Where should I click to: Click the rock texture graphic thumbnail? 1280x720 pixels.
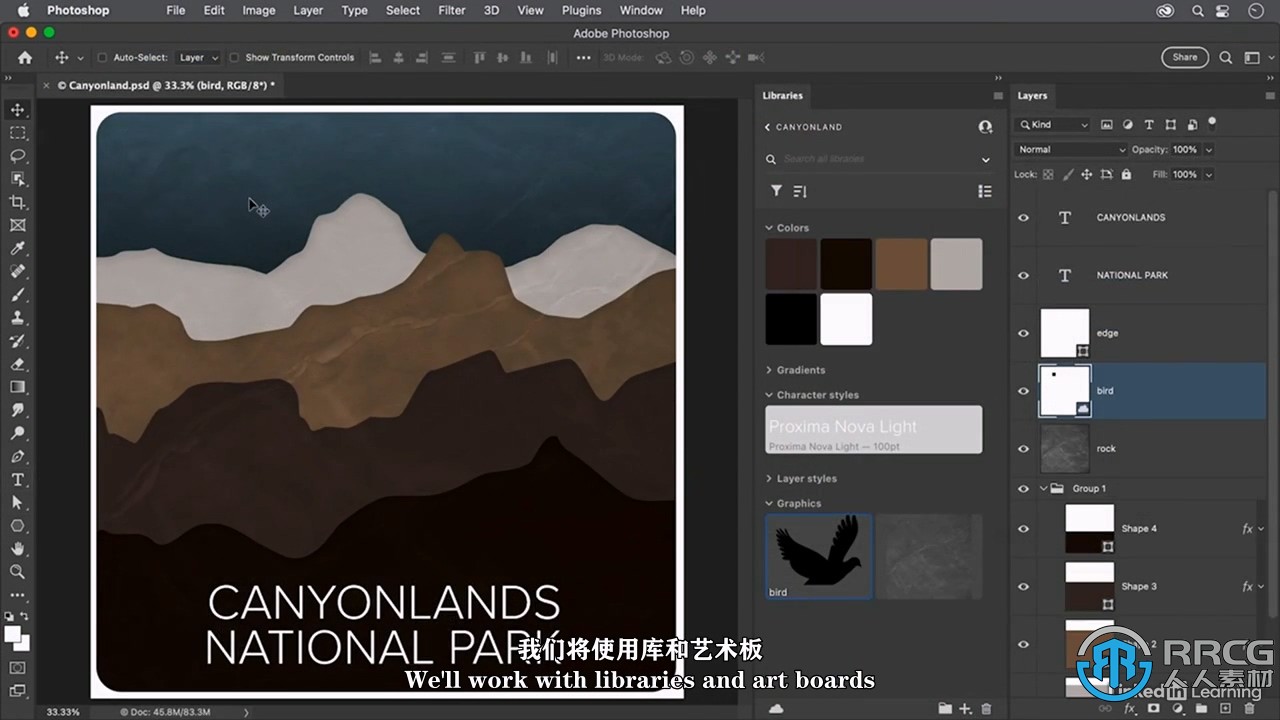[x=929, y=557]
